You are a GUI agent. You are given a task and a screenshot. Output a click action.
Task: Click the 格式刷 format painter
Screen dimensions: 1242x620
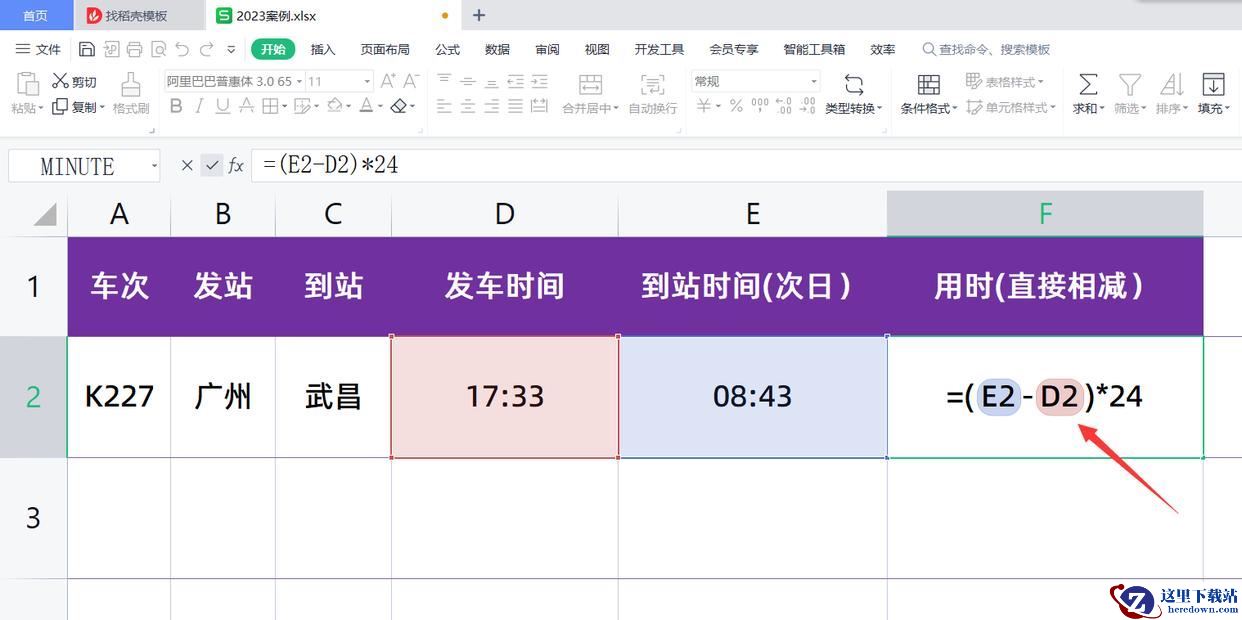pos(131,94)
